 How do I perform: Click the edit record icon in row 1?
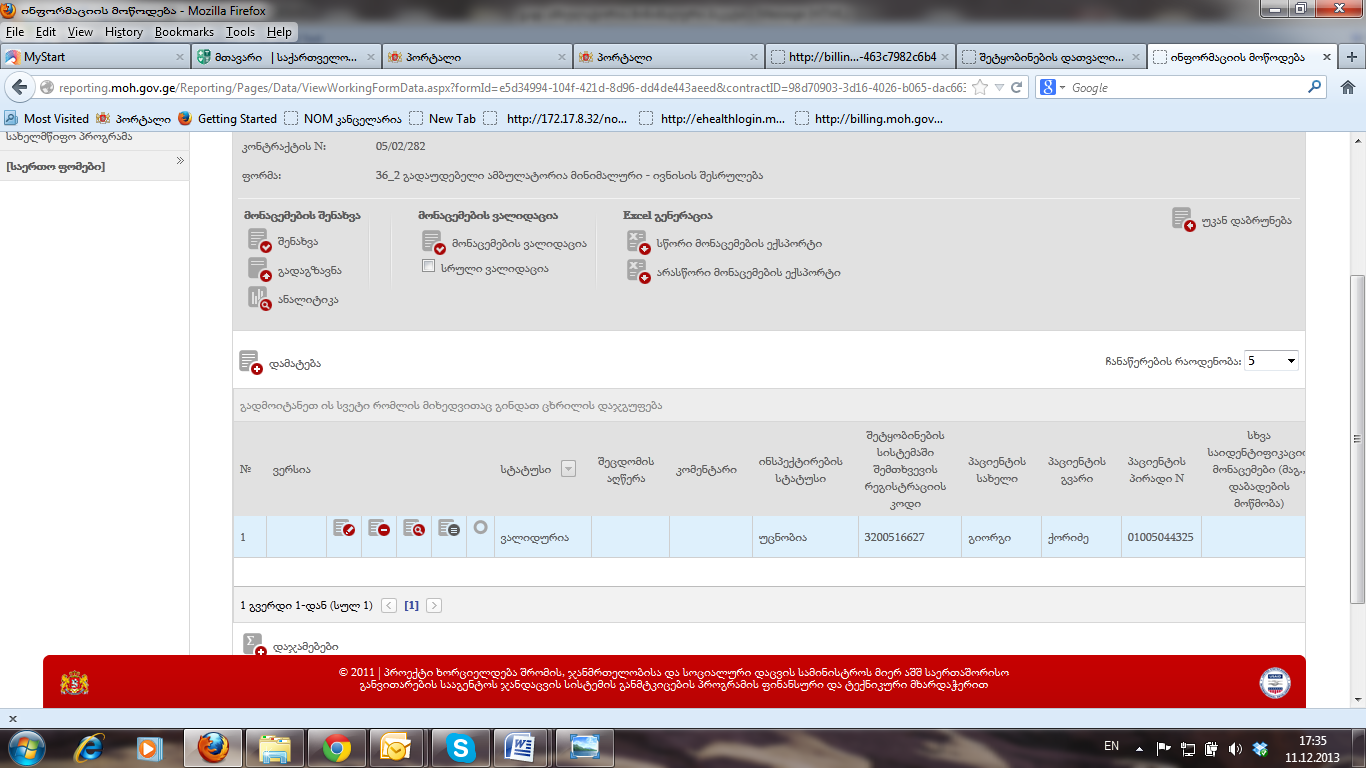pos(344,529)
